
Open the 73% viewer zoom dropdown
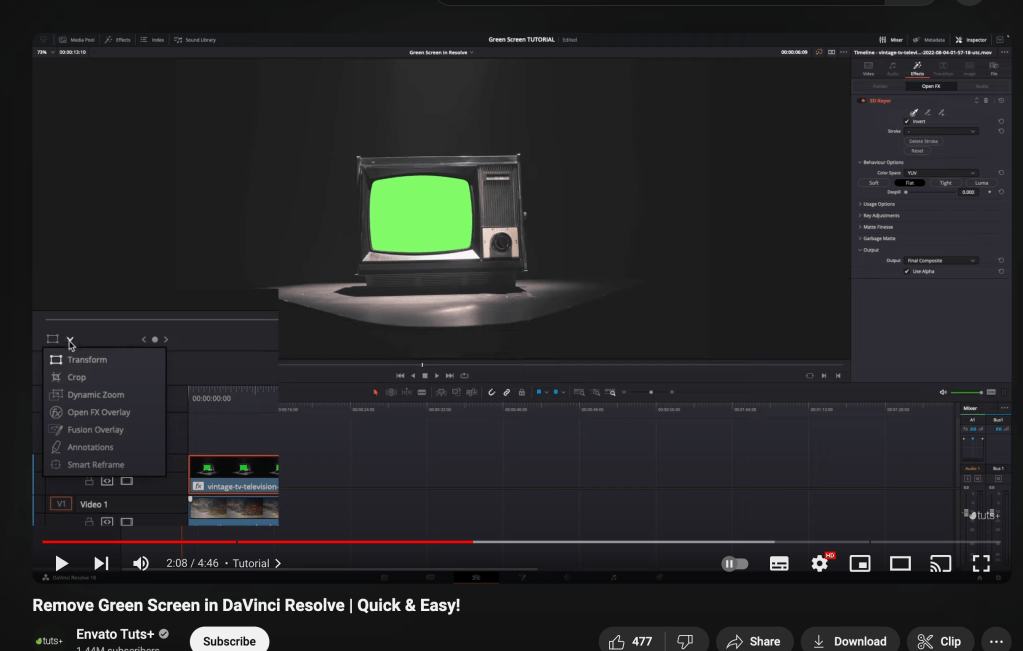[46, 52]
